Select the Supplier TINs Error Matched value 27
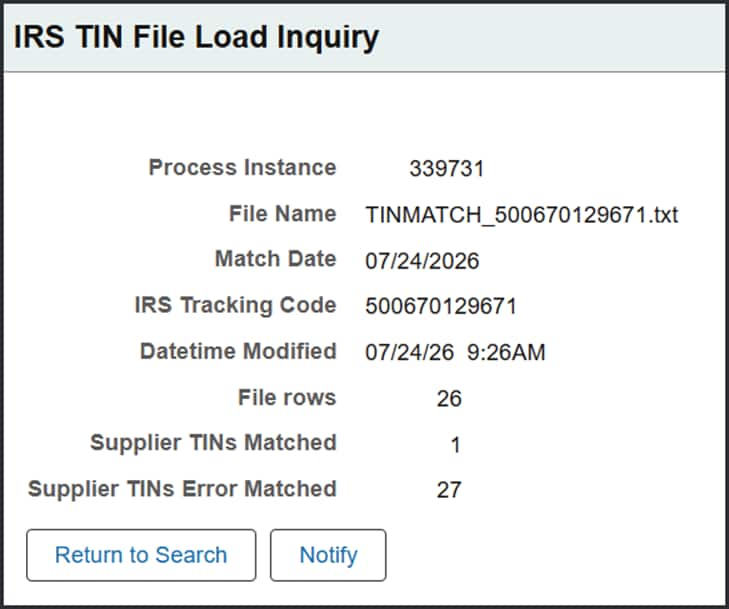 [x=449, y=490]
